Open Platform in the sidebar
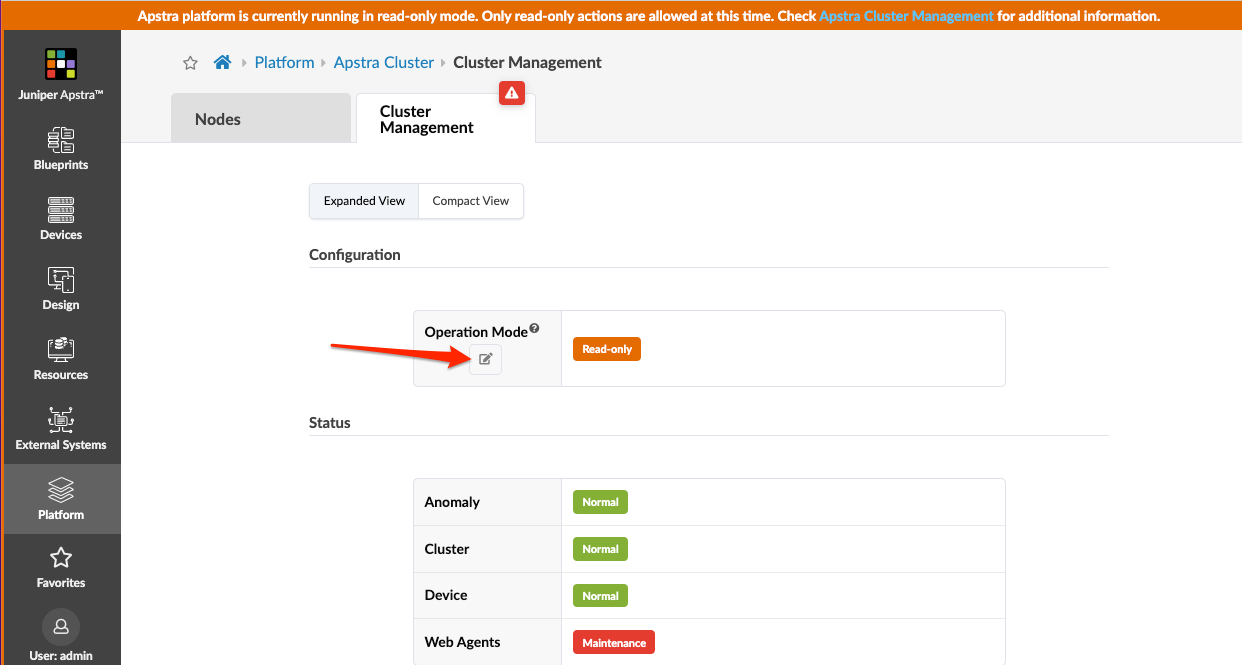This screenshot has width=1242, height=665. click(61, 498)
